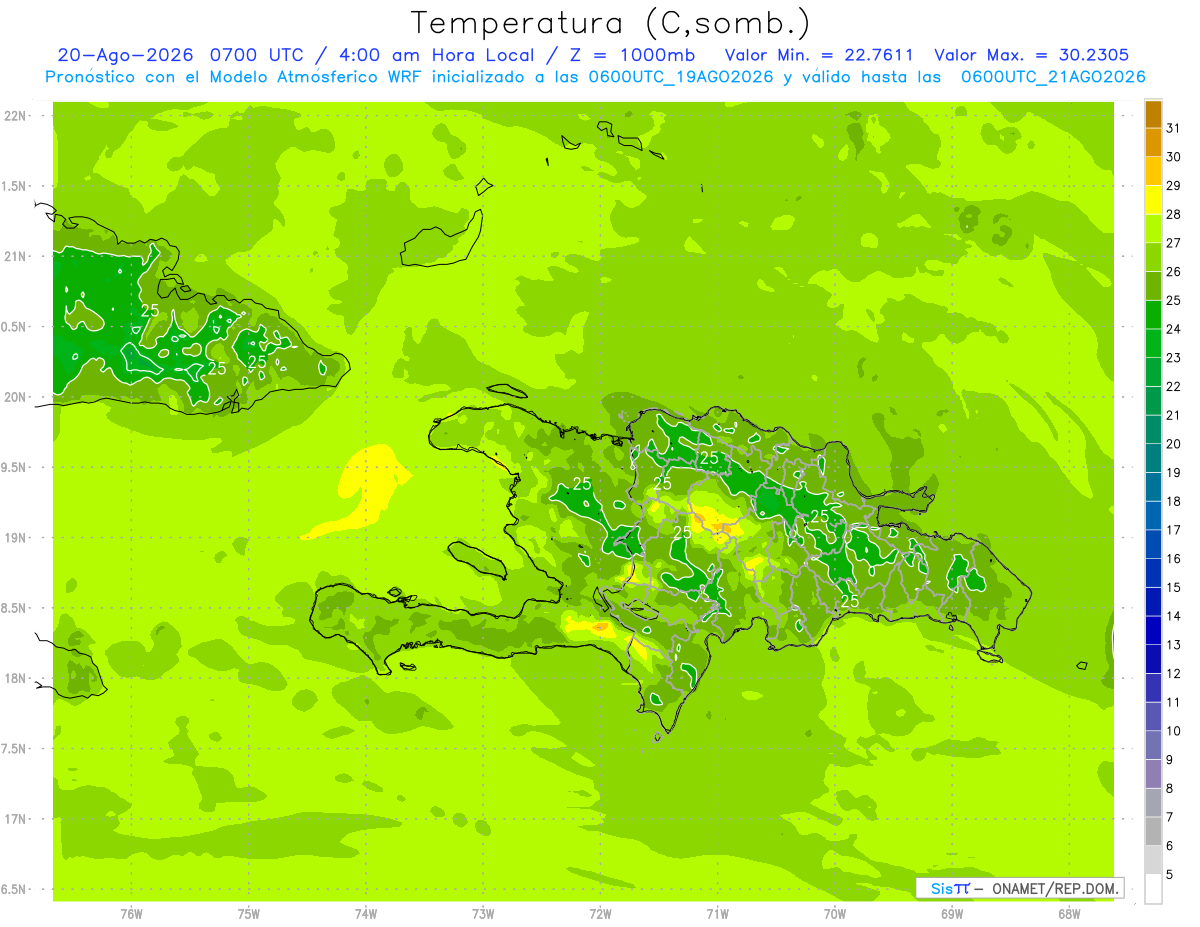Click the 19N latitude axis label

pyautogui.click(x=16, y=537)
